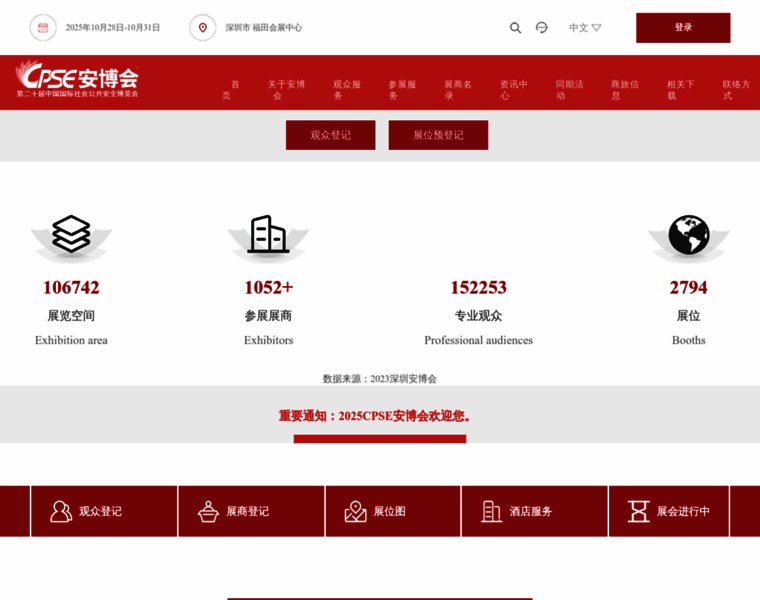Viewport: 760px width, 600px height.
Task: Open 展商登记 tile
Action: [251, 511]
